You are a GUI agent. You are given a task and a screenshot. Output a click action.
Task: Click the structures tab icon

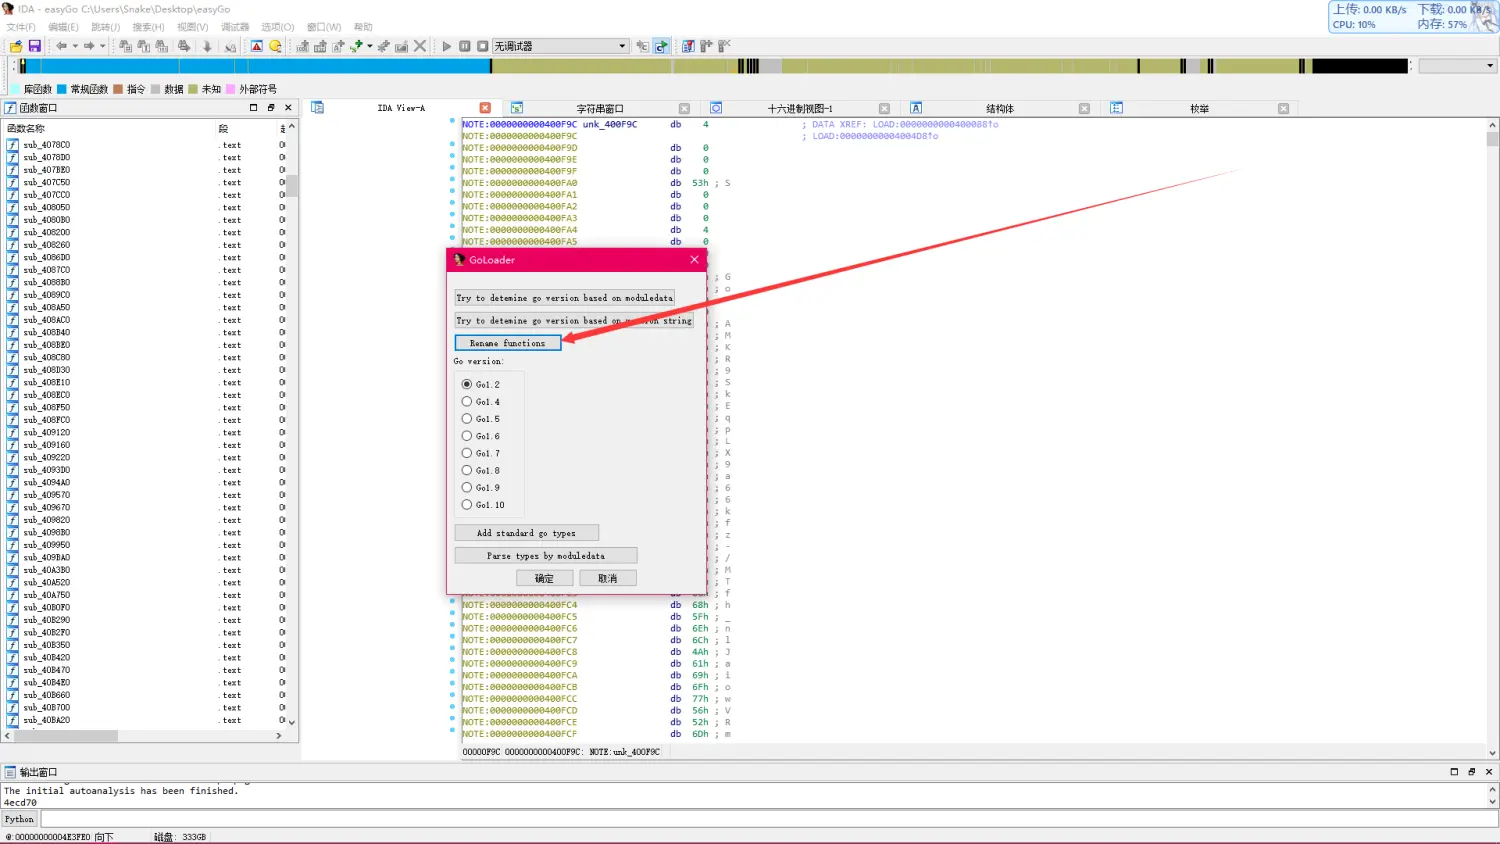[x=916, y=108]
